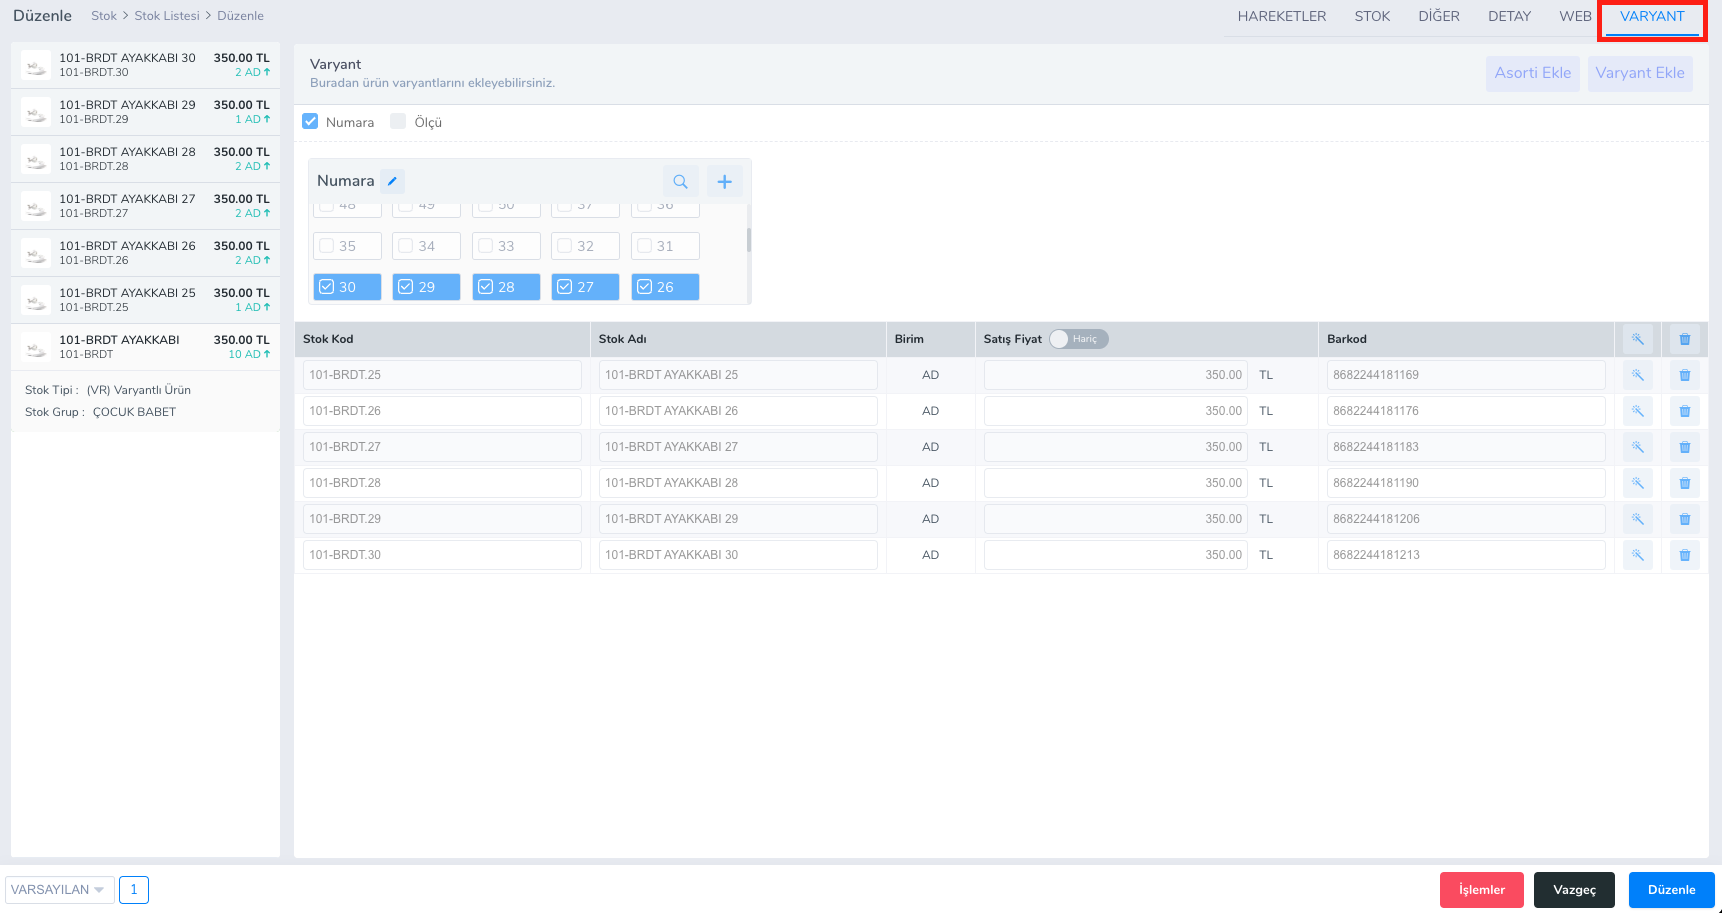Viewport: 1722px width, 913px height.
Task: Click the Vazgeç button
Action: tap(1574, 890)
